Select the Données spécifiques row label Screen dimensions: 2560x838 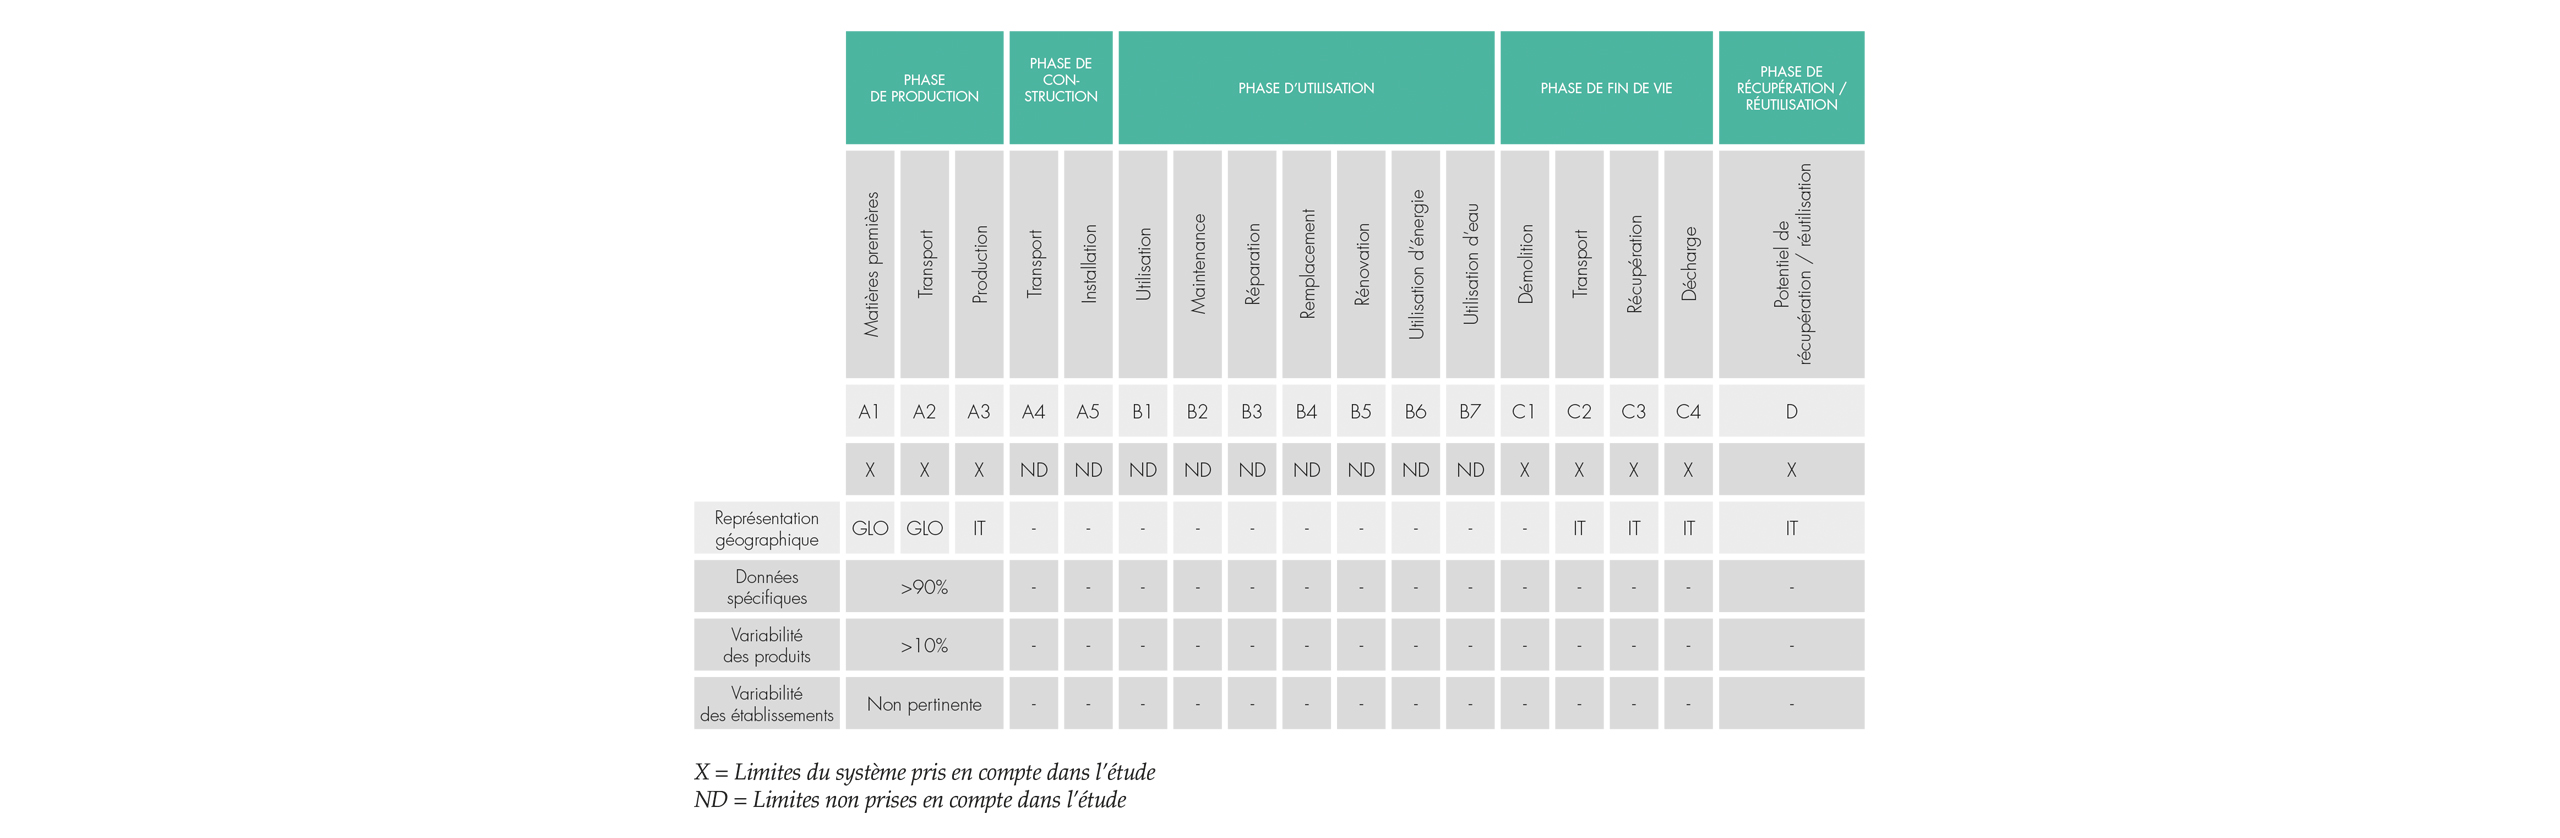coord(766,587)
